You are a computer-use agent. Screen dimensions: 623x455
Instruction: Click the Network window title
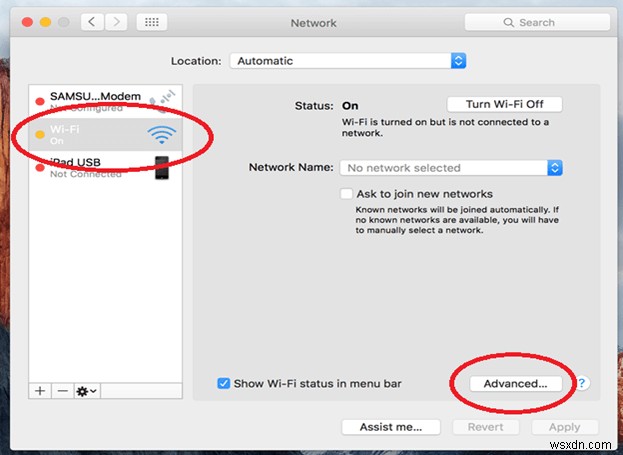pyautogui.click(x=313, y=23)
